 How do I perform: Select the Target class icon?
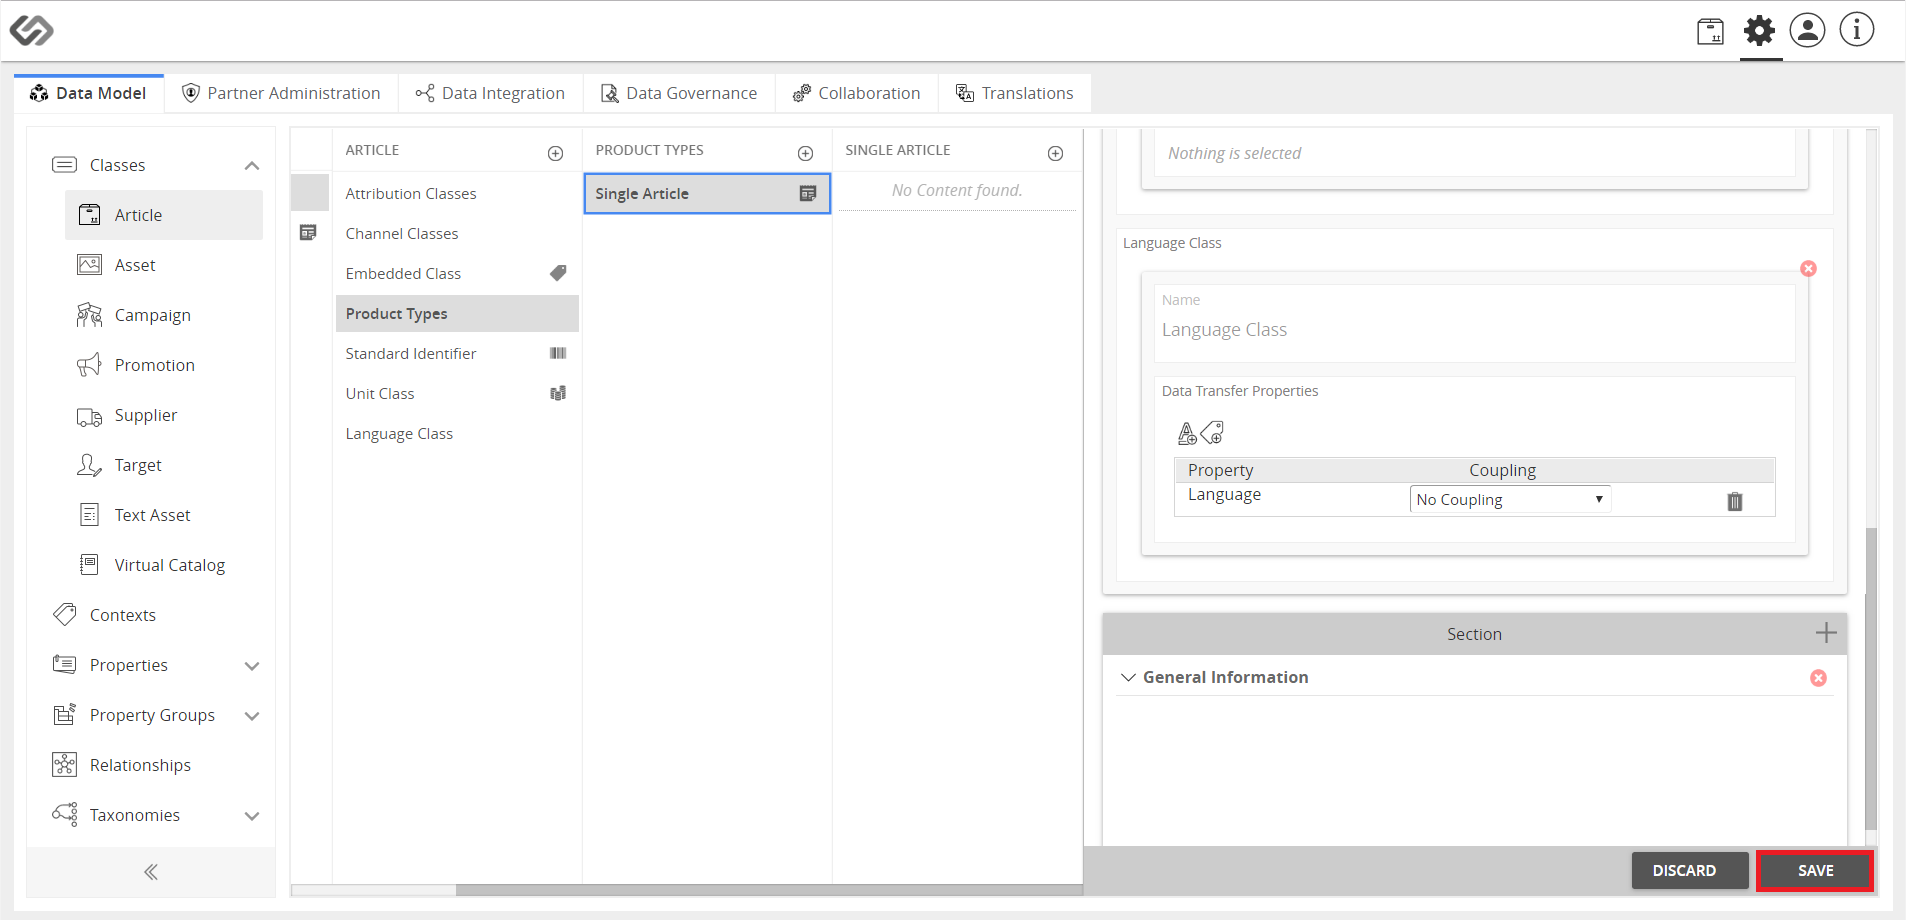click(89, 465)
